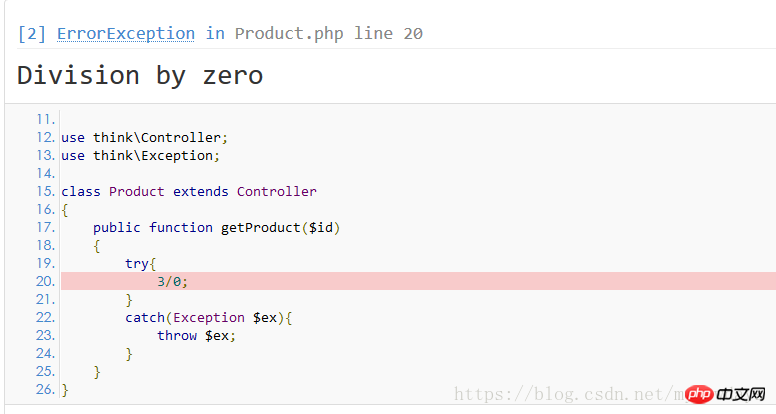776x414 pixels.
Task: Click the ErrorException link
Action: click(126, 34)
